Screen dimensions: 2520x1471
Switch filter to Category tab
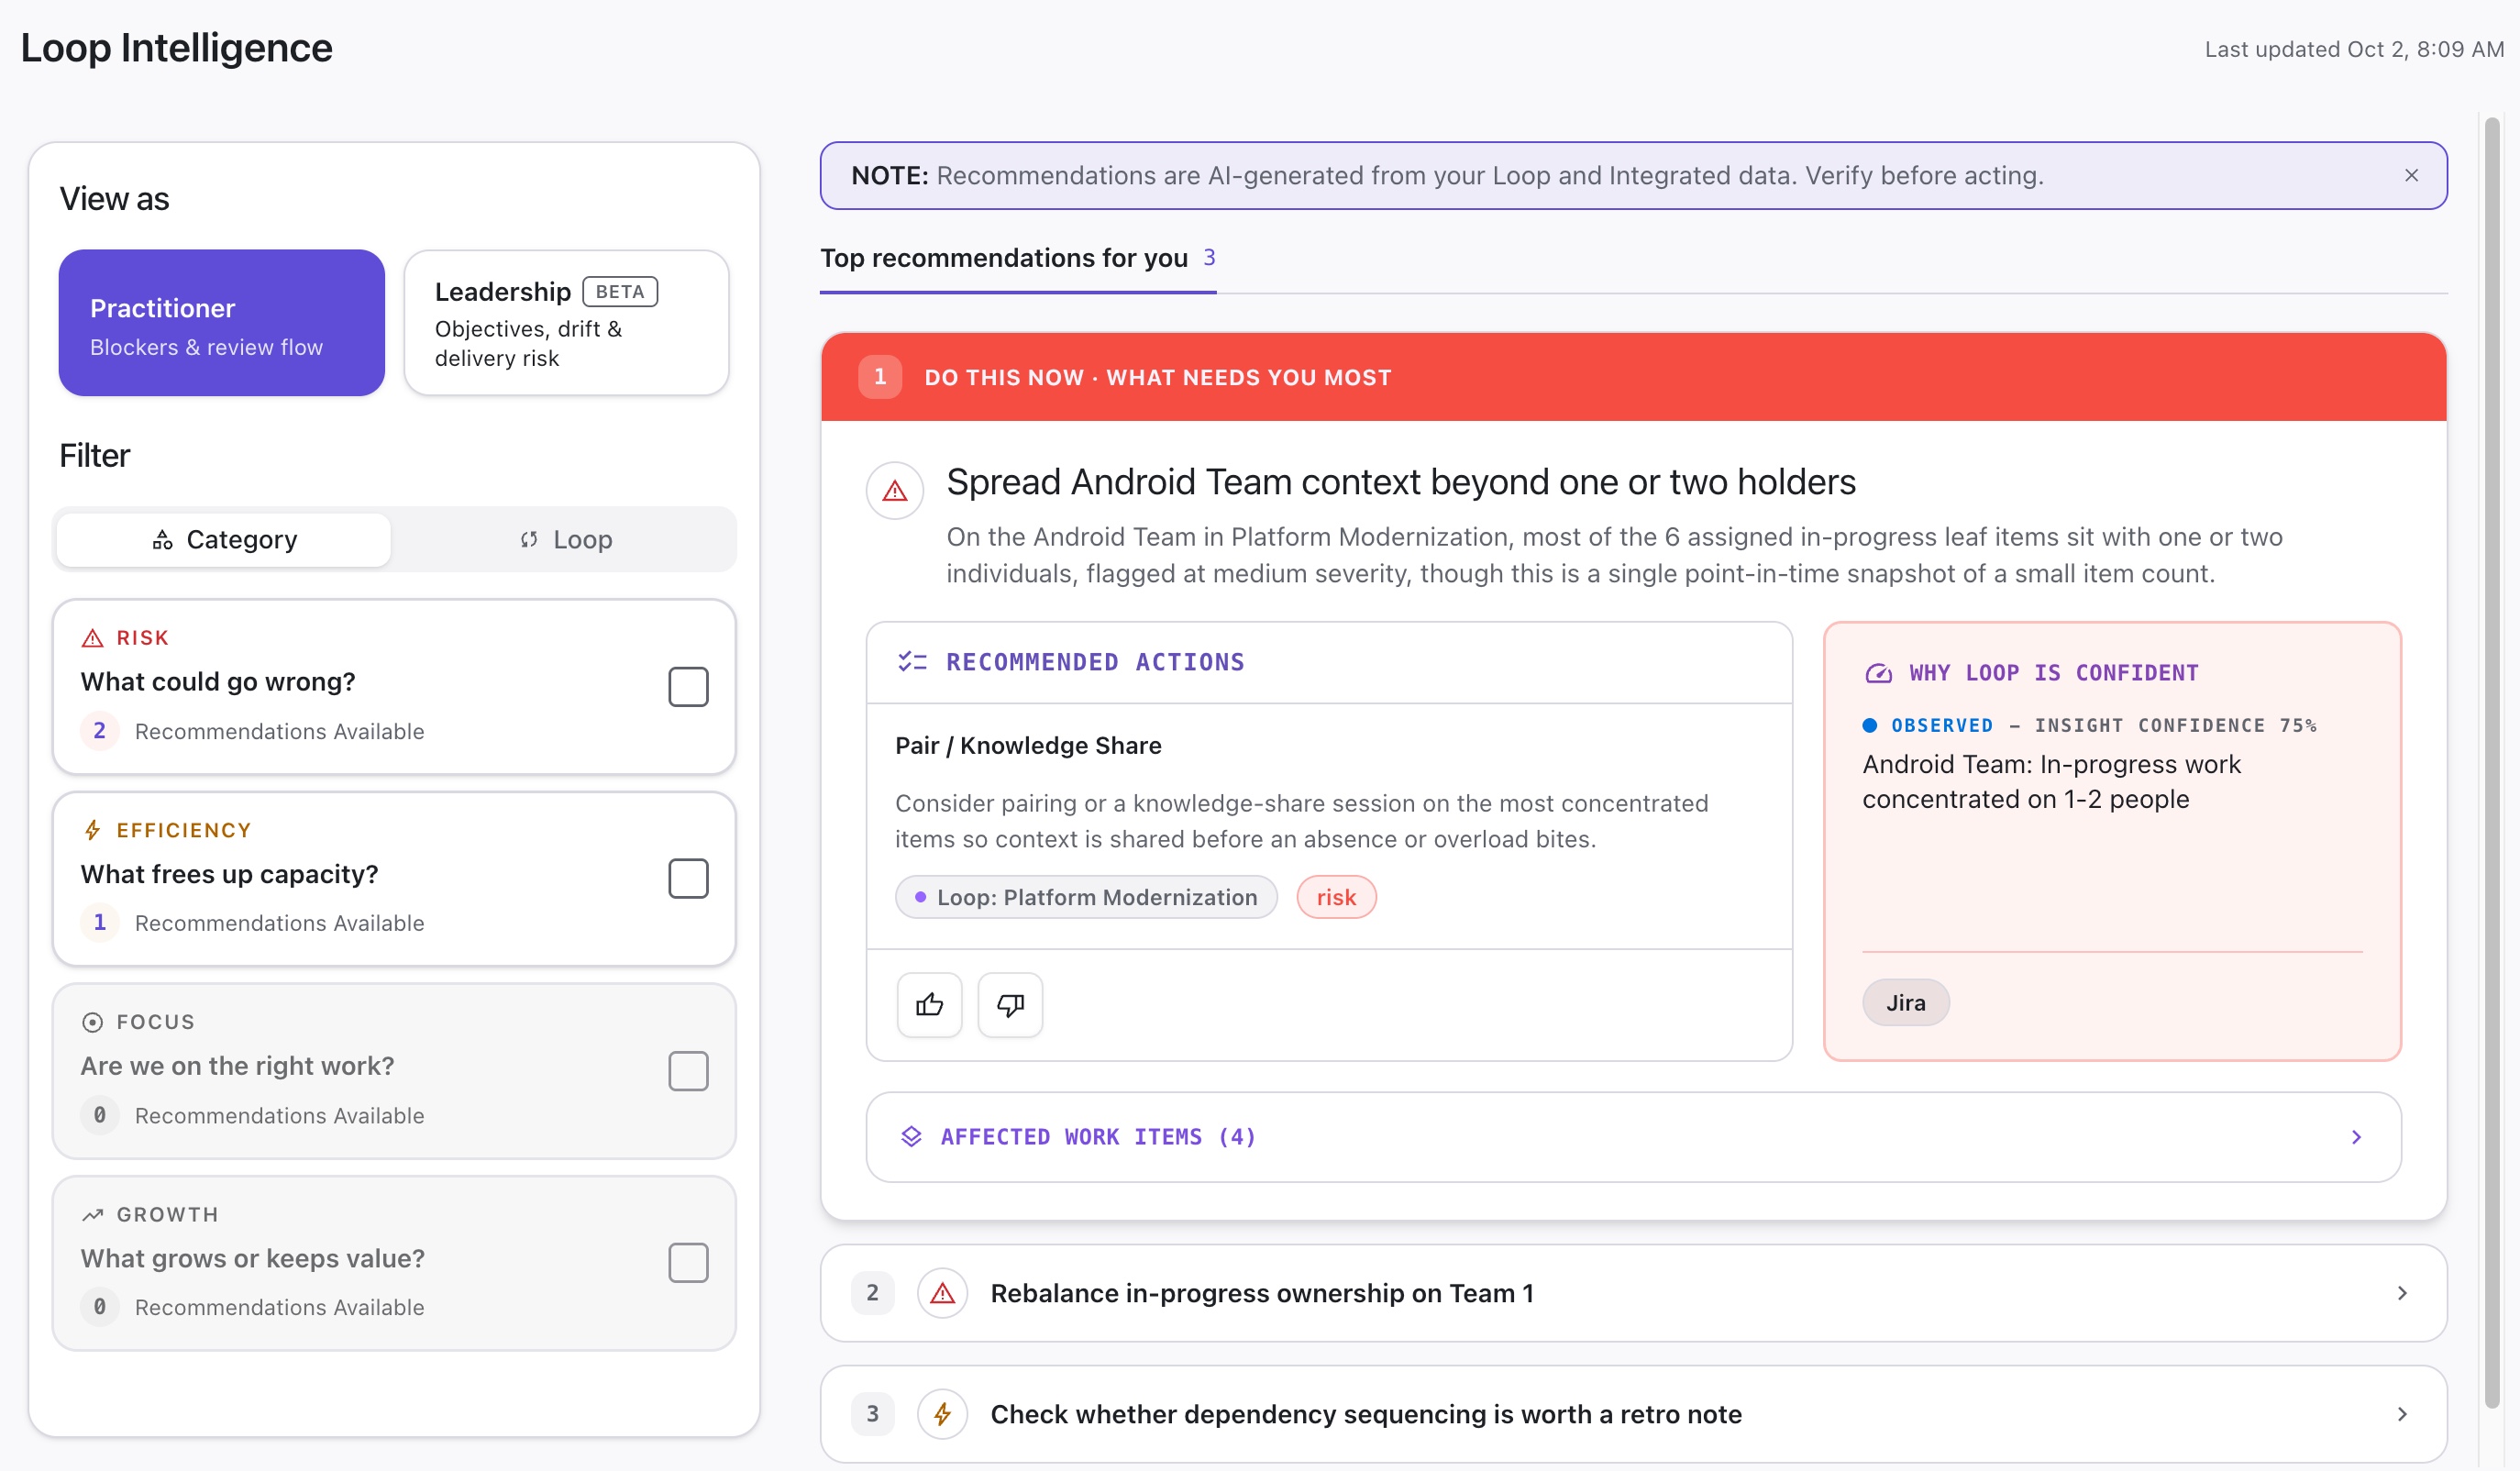(224, 540)
